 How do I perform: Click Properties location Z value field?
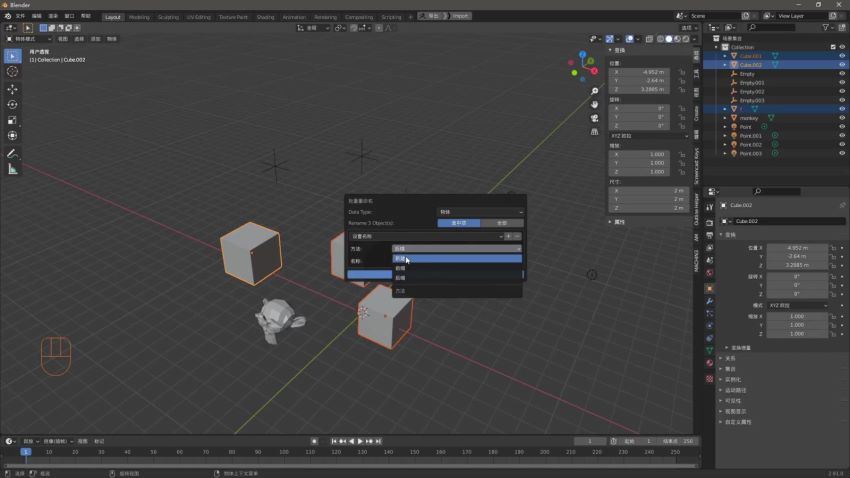click(797, 266)
